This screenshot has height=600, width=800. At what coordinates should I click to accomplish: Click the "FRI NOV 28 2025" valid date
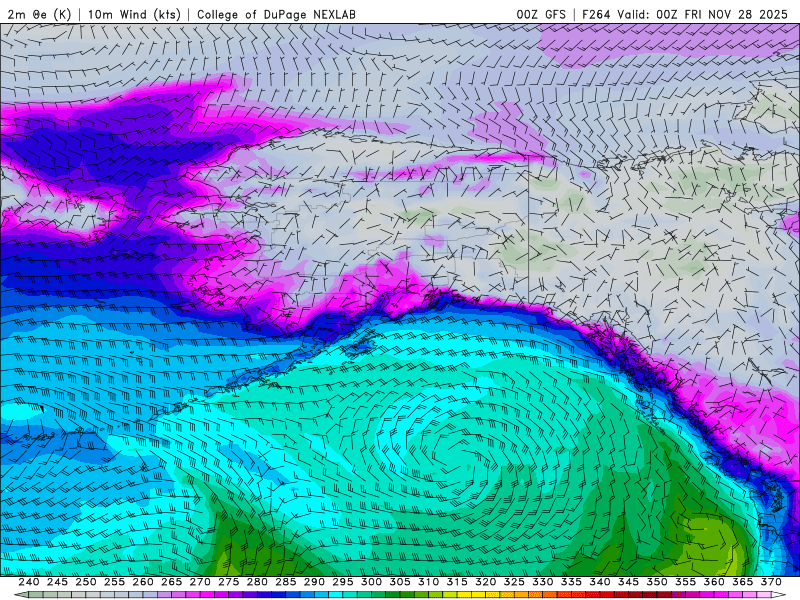736,14
